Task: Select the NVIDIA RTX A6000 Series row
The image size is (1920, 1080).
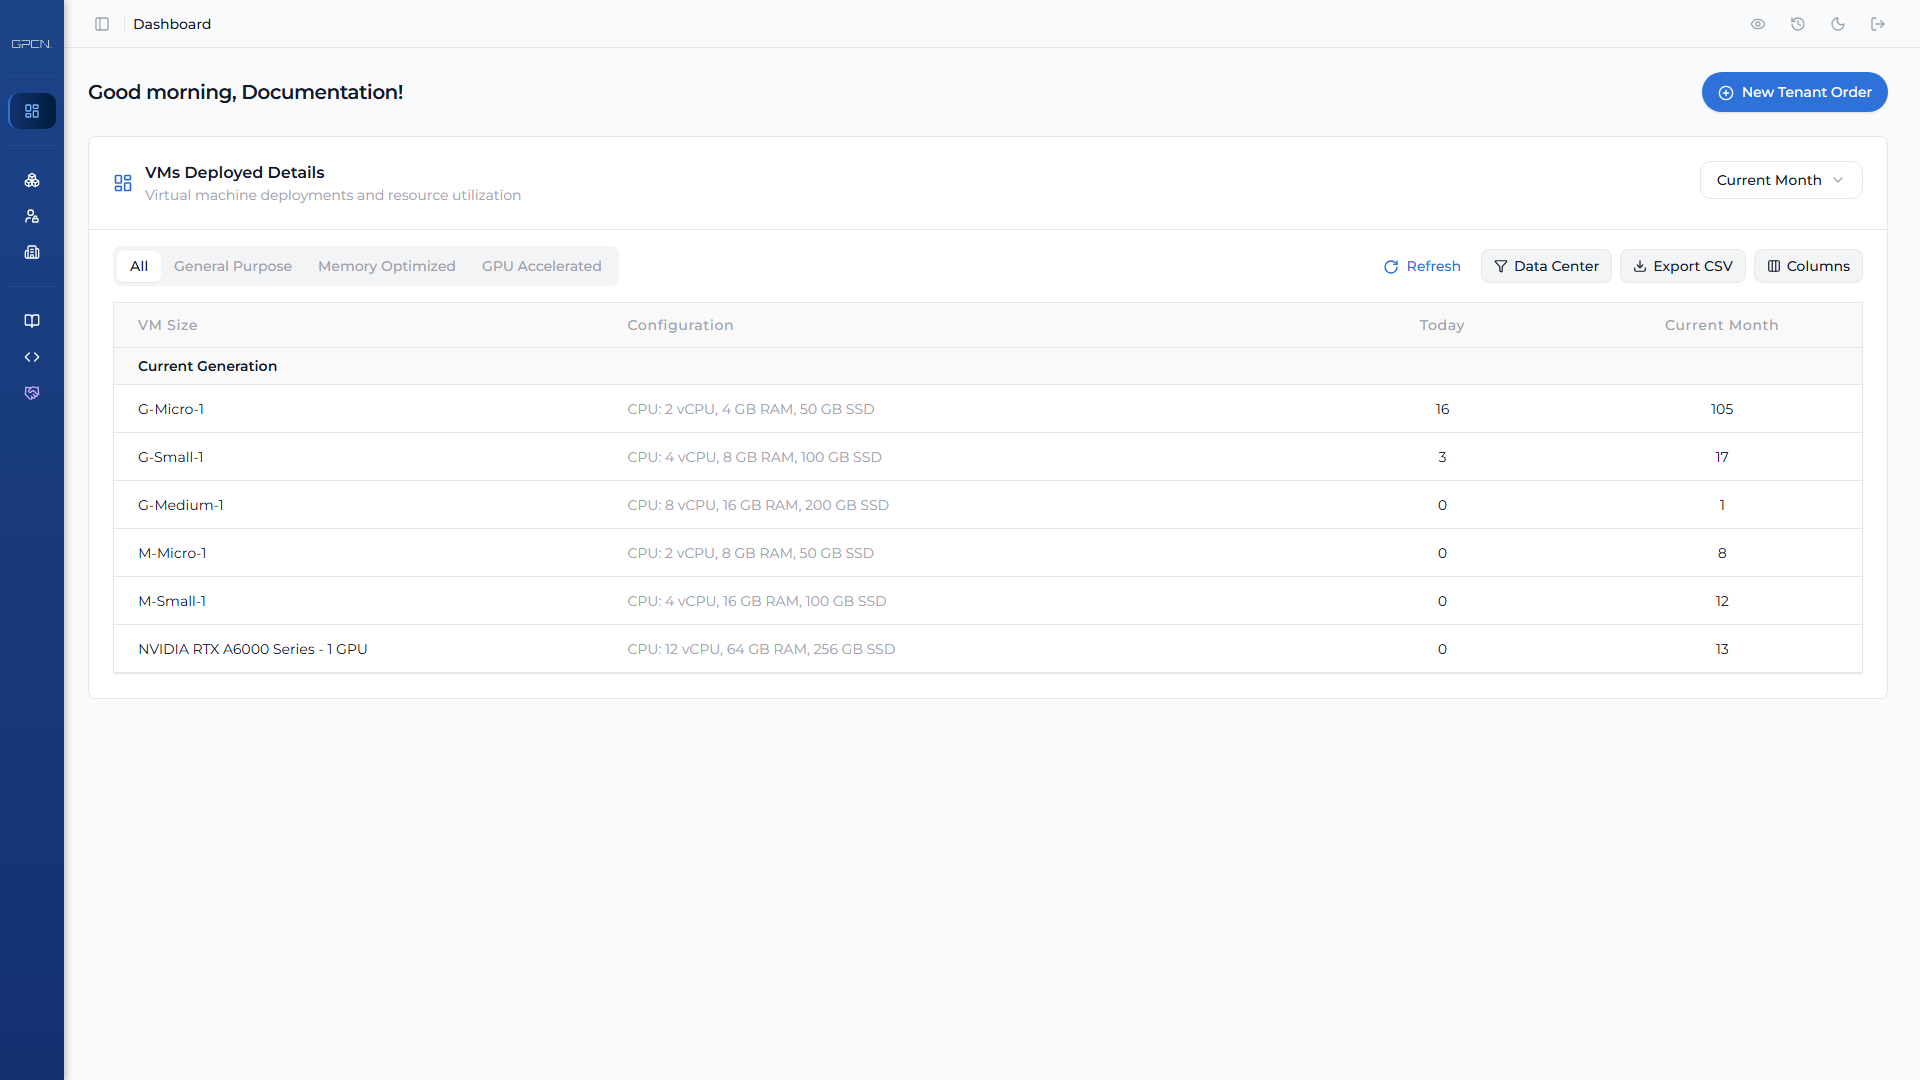Action: (988, 649)
